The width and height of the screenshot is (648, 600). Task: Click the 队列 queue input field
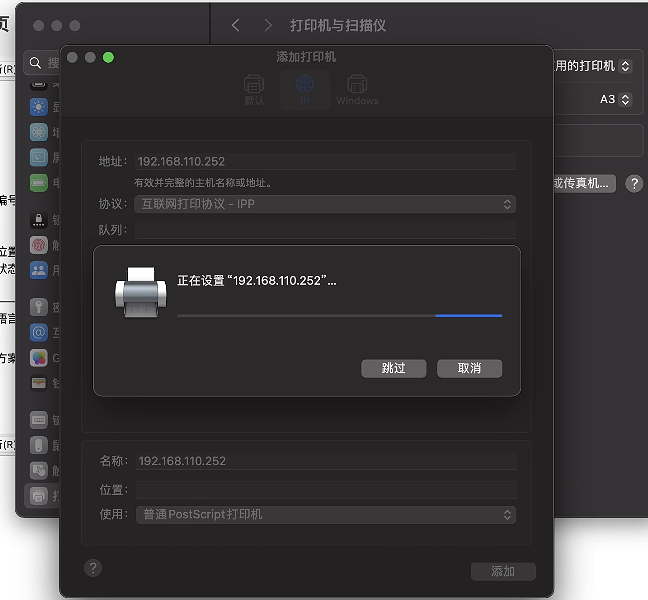[x=325, y=230]
